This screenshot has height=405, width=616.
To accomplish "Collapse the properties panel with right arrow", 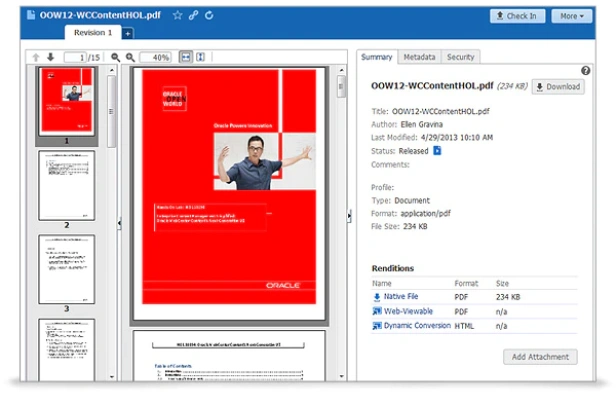I will point(349,216).
